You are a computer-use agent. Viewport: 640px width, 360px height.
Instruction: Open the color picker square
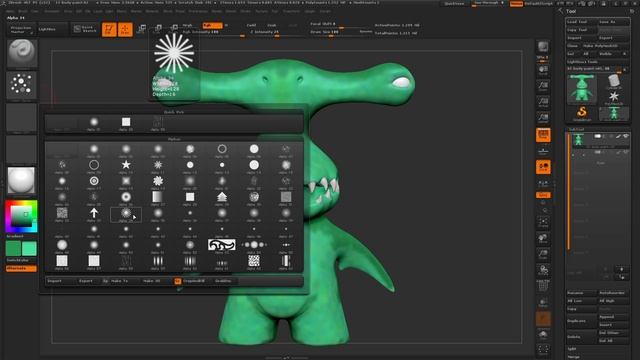pyautogui.click(x=21, y=216)
